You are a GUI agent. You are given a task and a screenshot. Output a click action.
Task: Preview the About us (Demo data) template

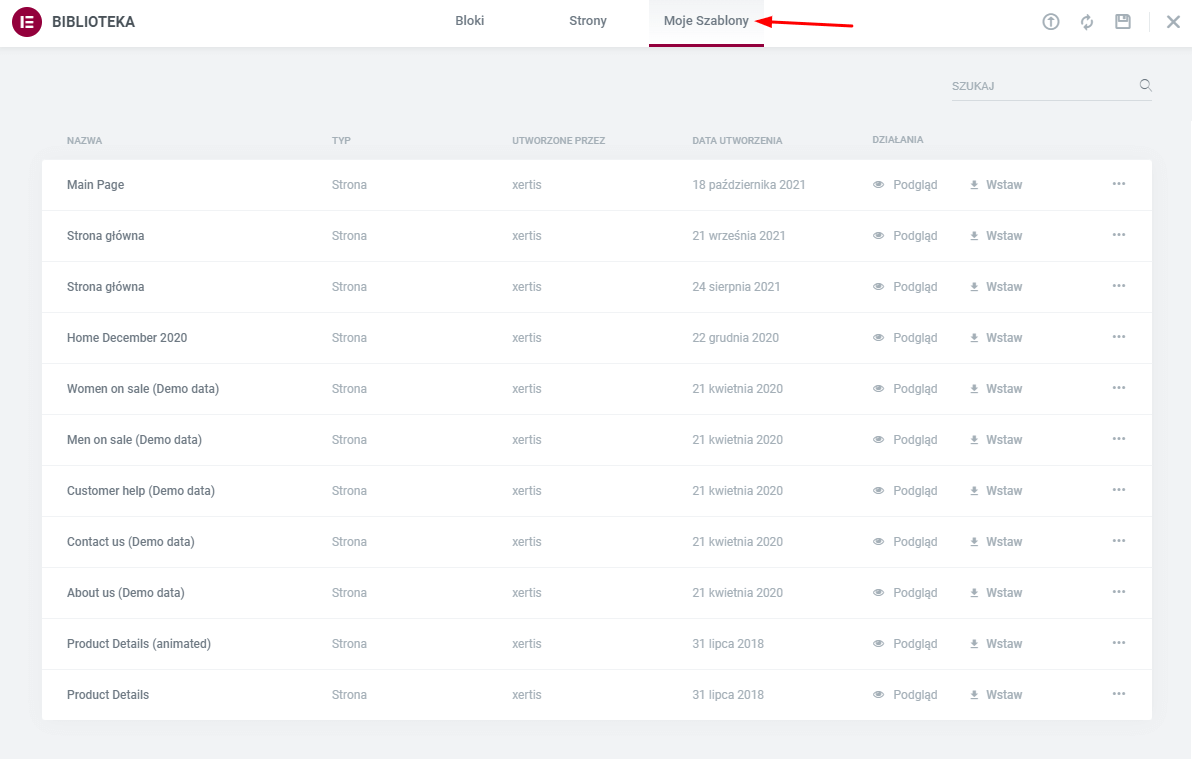point(905,593)
